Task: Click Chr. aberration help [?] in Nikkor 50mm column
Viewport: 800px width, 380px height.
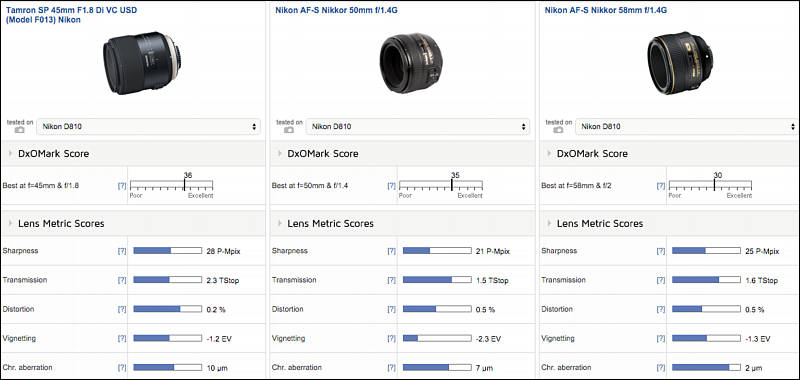Action: pos(391,368)
